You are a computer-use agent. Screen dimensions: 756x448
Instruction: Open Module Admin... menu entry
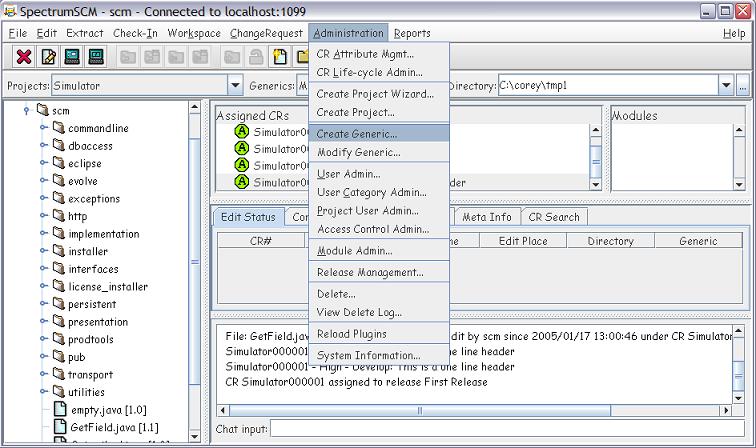tap(379, 251)
